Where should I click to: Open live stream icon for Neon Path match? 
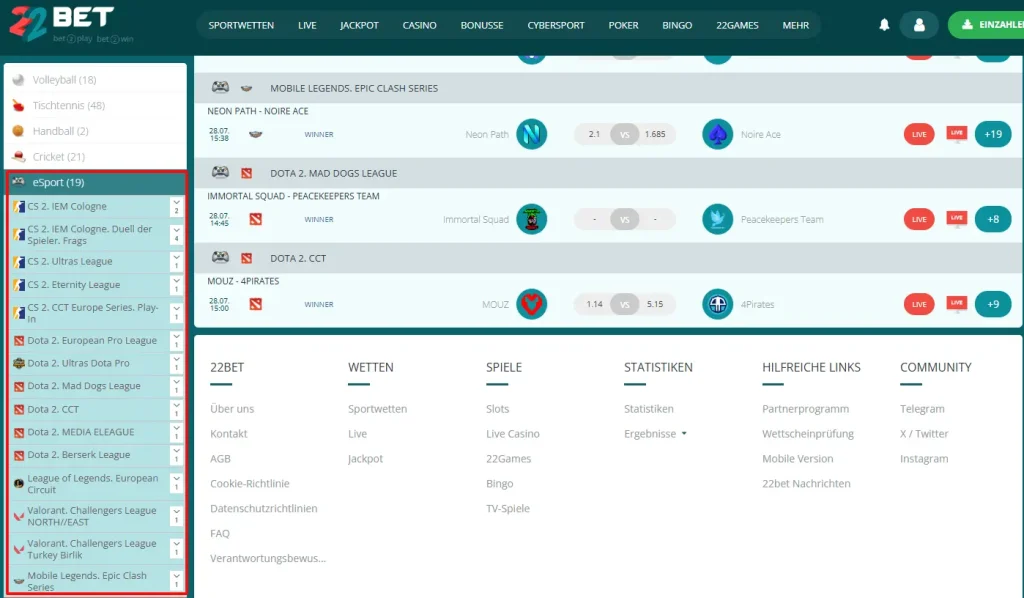coord(957,134)
